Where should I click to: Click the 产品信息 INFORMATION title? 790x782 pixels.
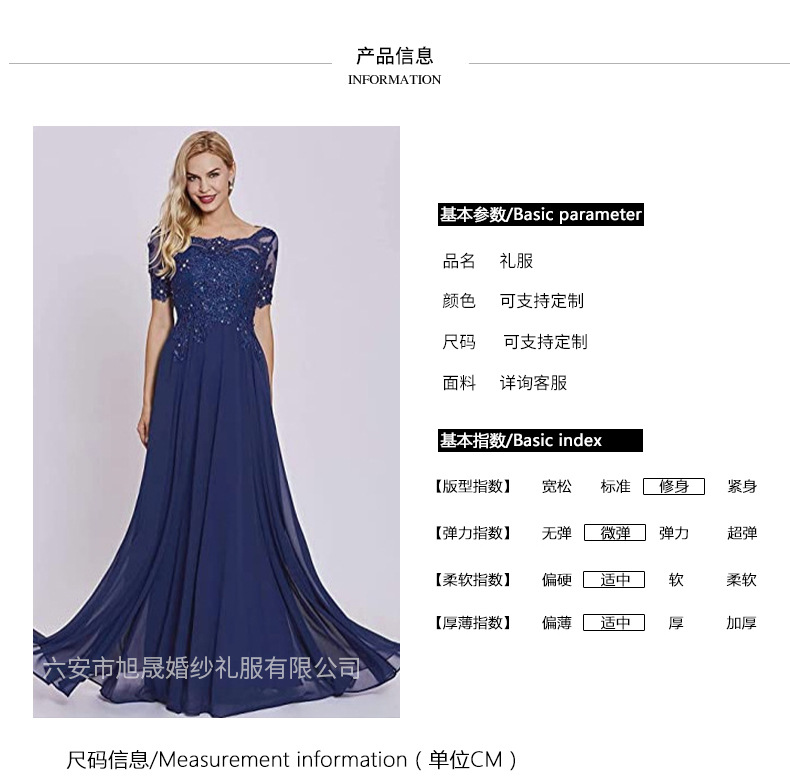[394, 66]
